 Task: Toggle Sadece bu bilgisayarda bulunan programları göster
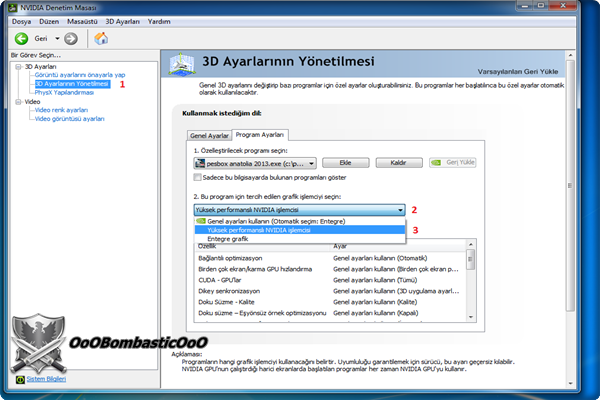tap(197, 177)
